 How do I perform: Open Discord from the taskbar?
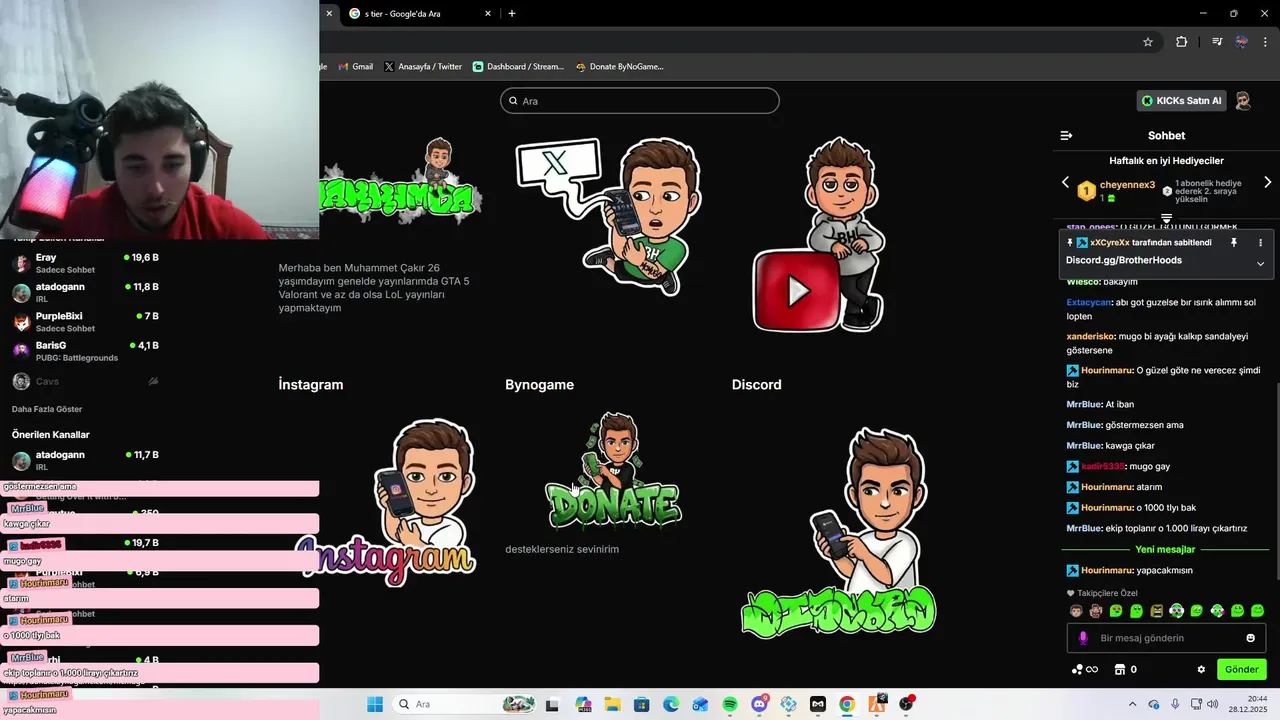[760, 704]
